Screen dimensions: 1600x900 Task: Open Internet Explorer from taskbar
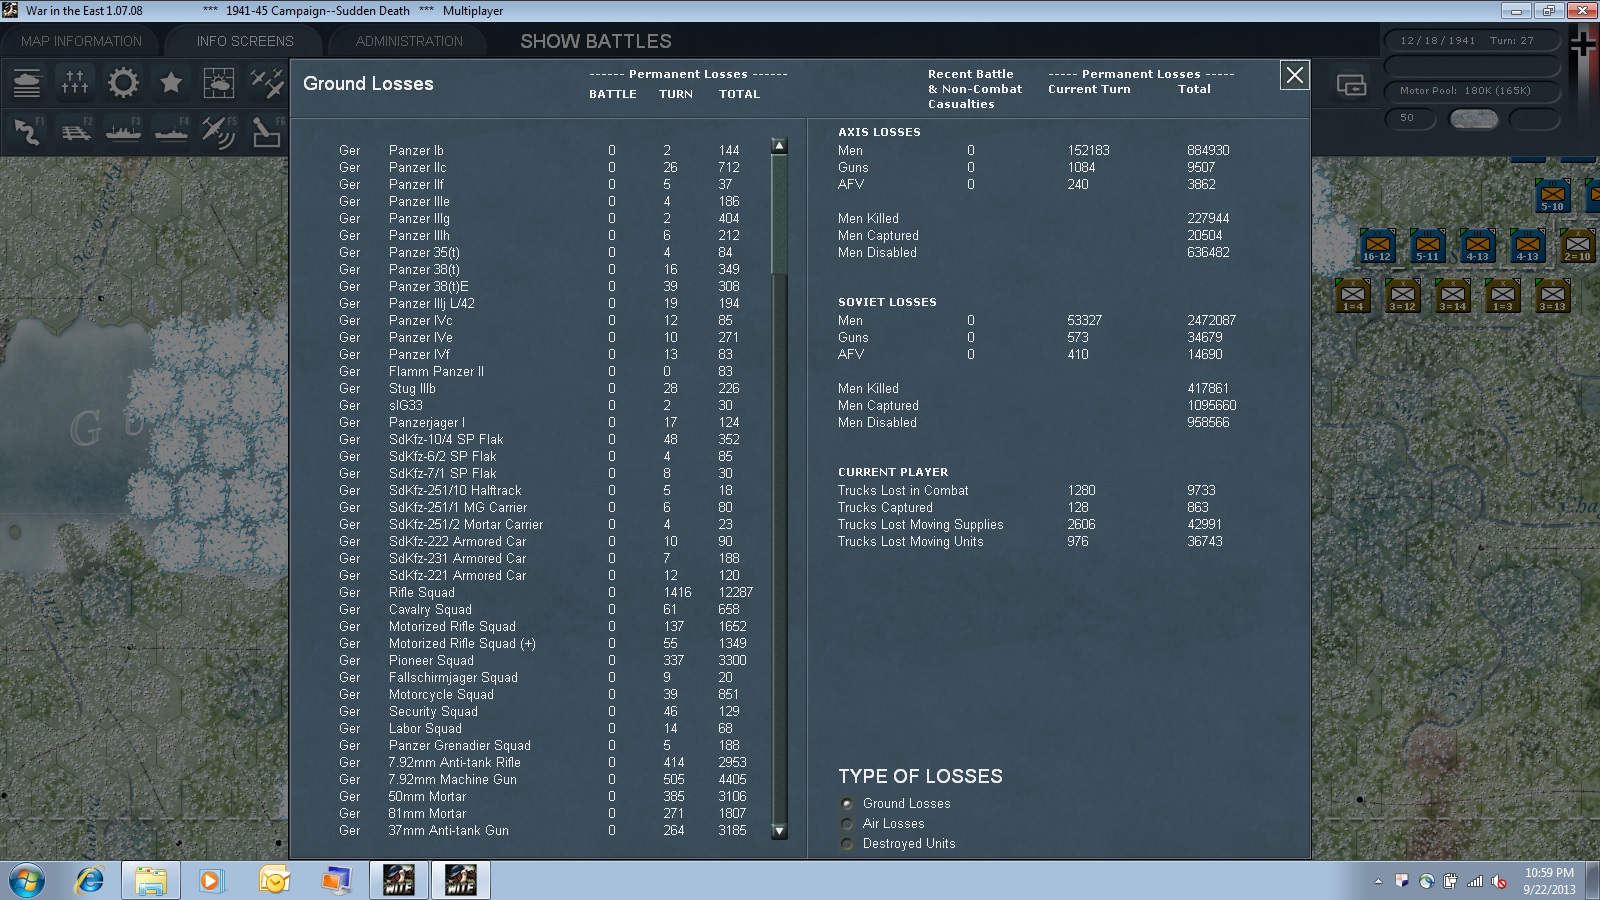click(90, 881)
